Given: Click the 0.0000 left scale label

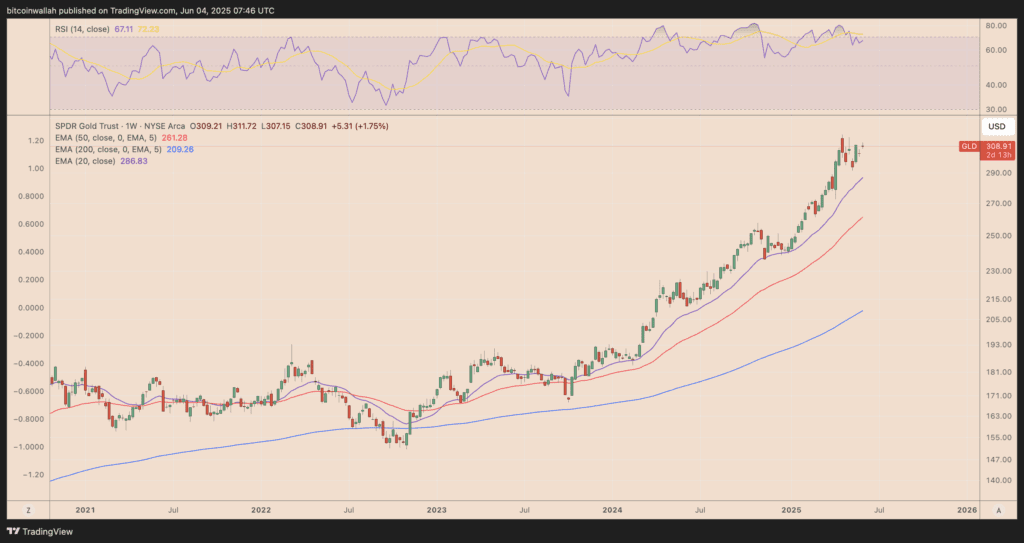Looking at the screenshot, I should click(31, 308).
